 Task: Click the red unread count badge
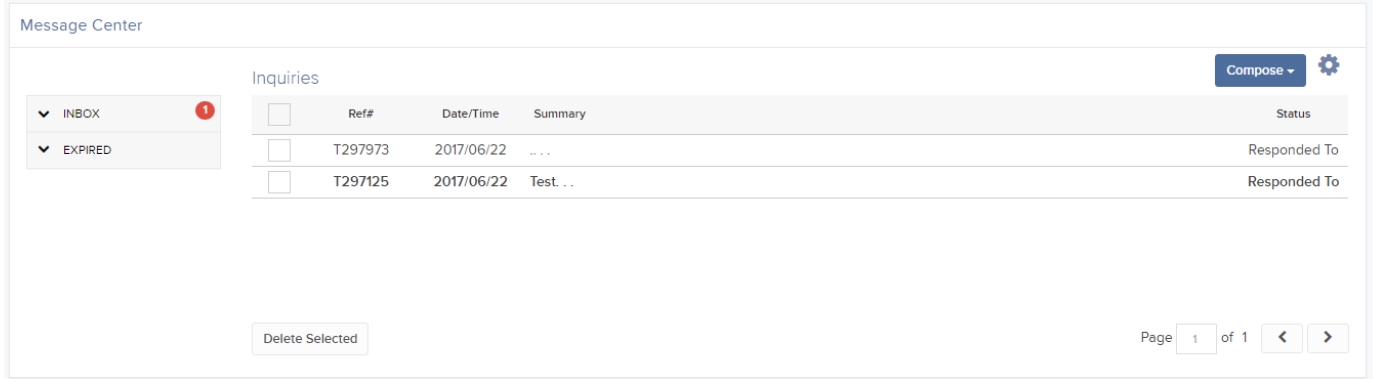click(x=205, y=109)
